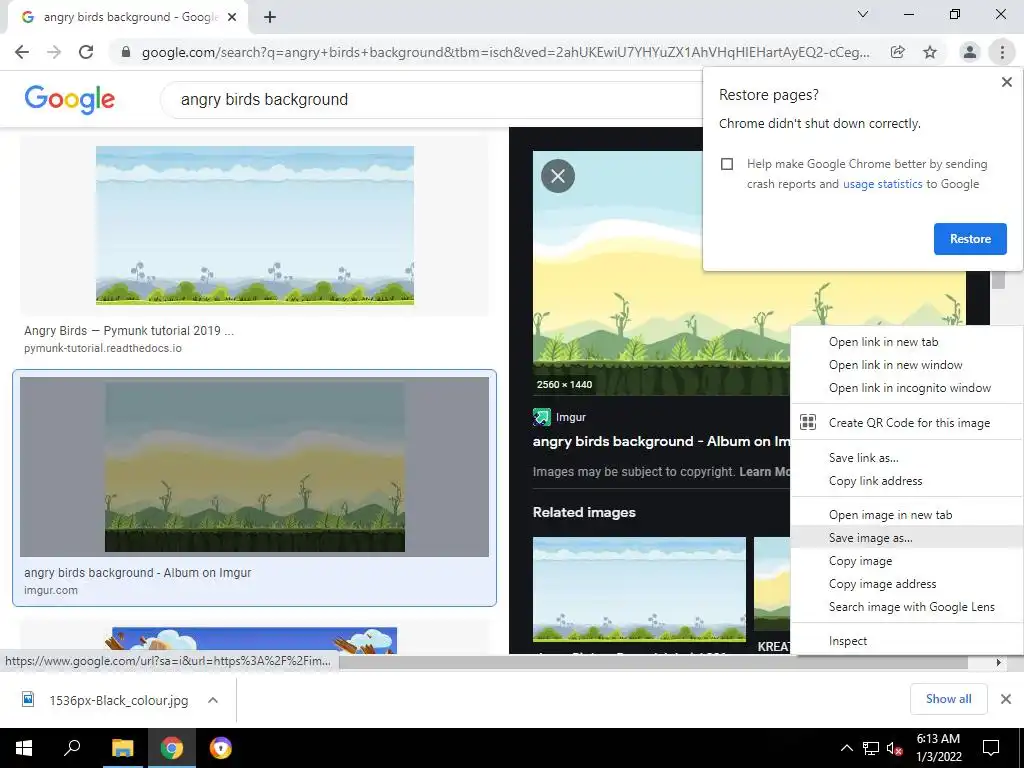Open the Windows Start menu
This screenshot has height=768, width=1024.
(x=24, y=748)
